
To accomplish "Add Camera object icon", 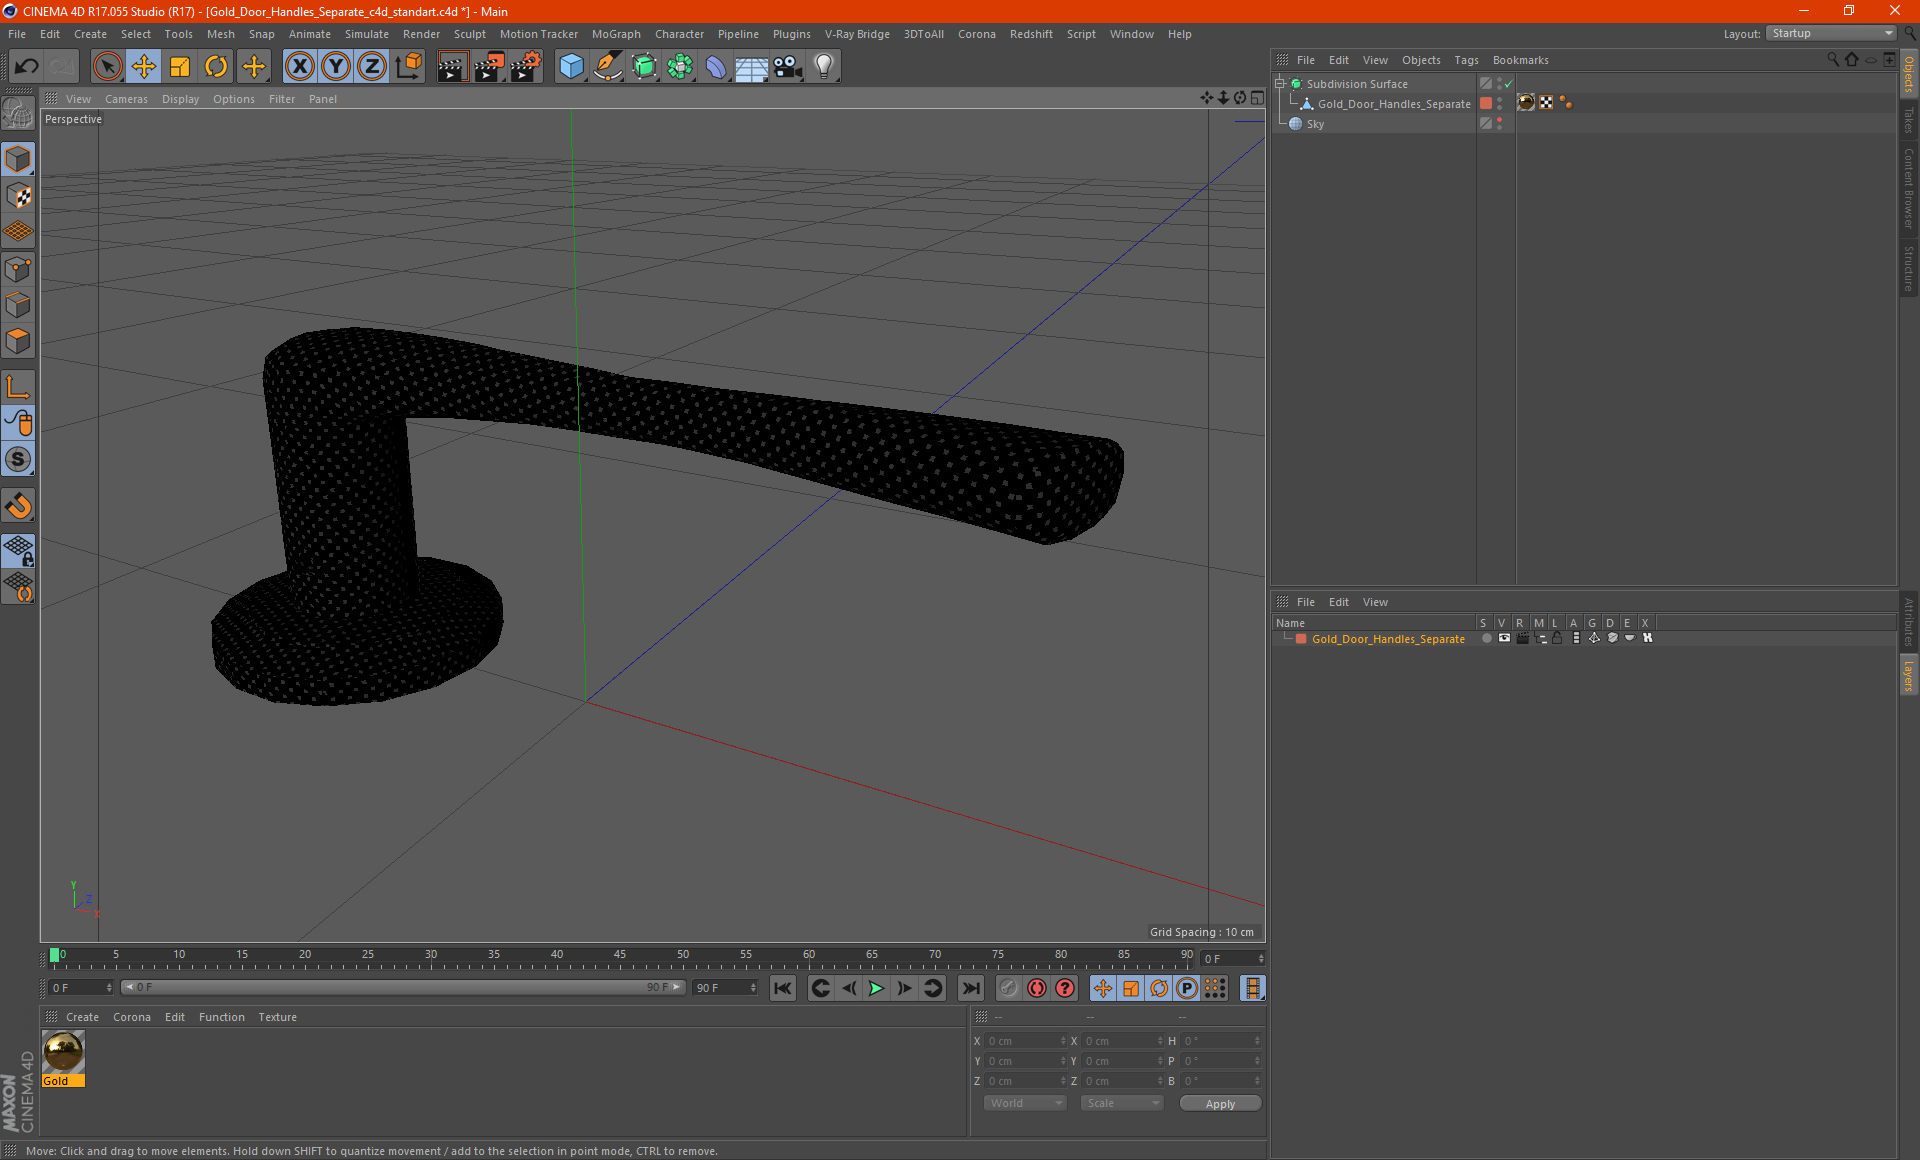I will (x=788, y=66).
